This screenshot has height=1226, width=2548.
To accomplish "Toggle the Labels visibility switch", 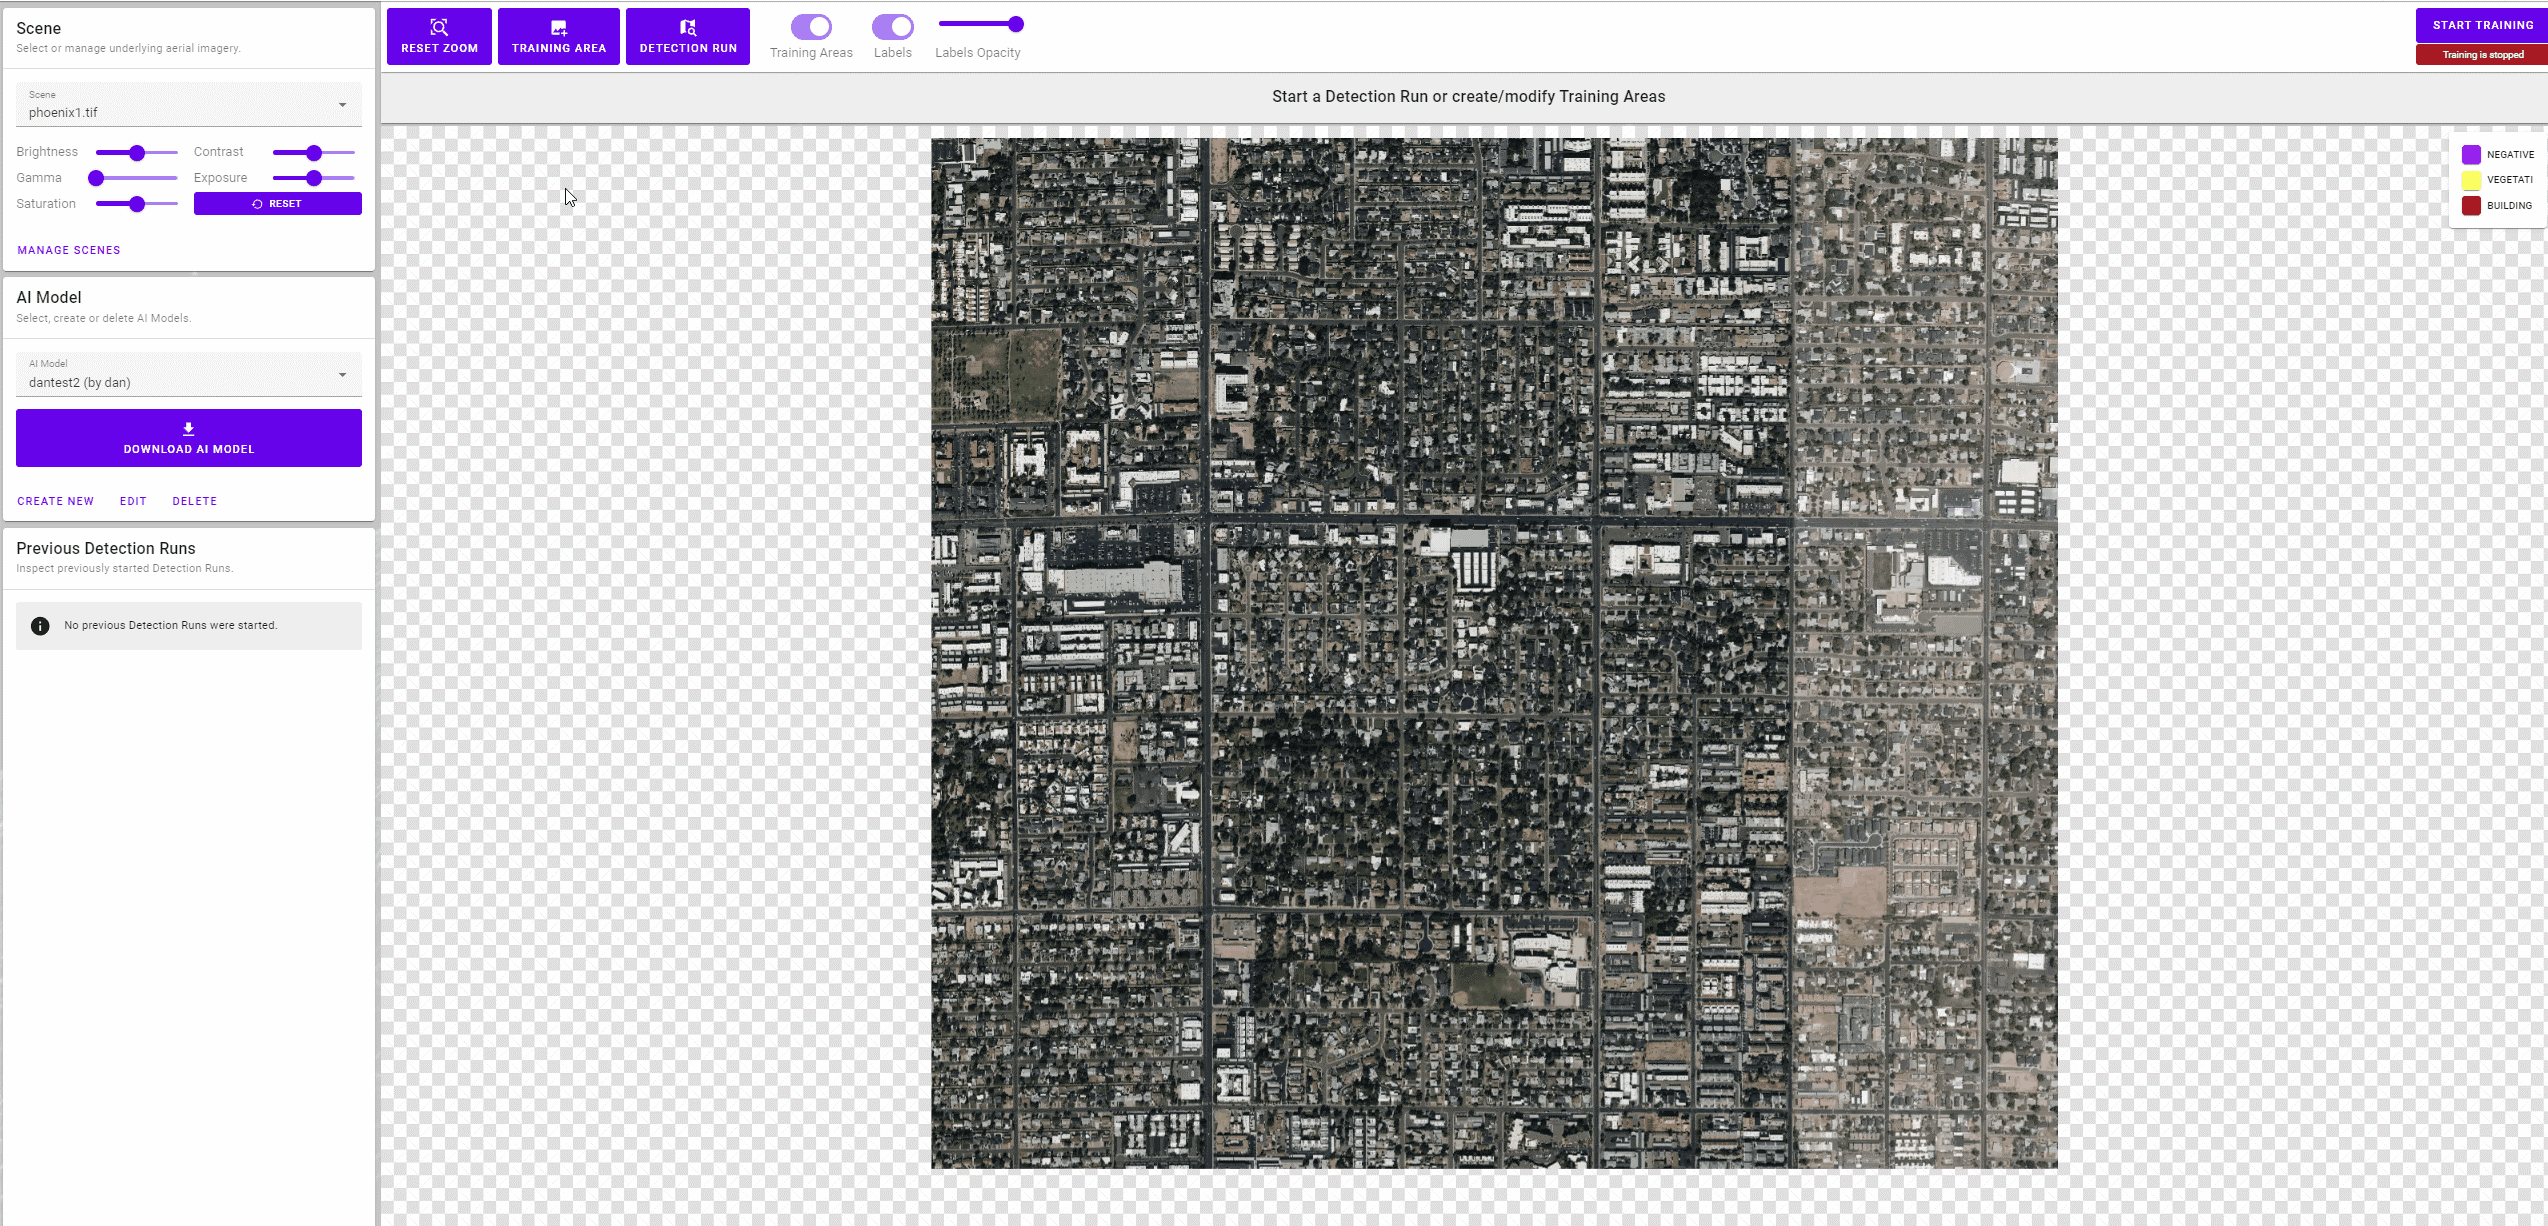I will (x=892, y=27).
